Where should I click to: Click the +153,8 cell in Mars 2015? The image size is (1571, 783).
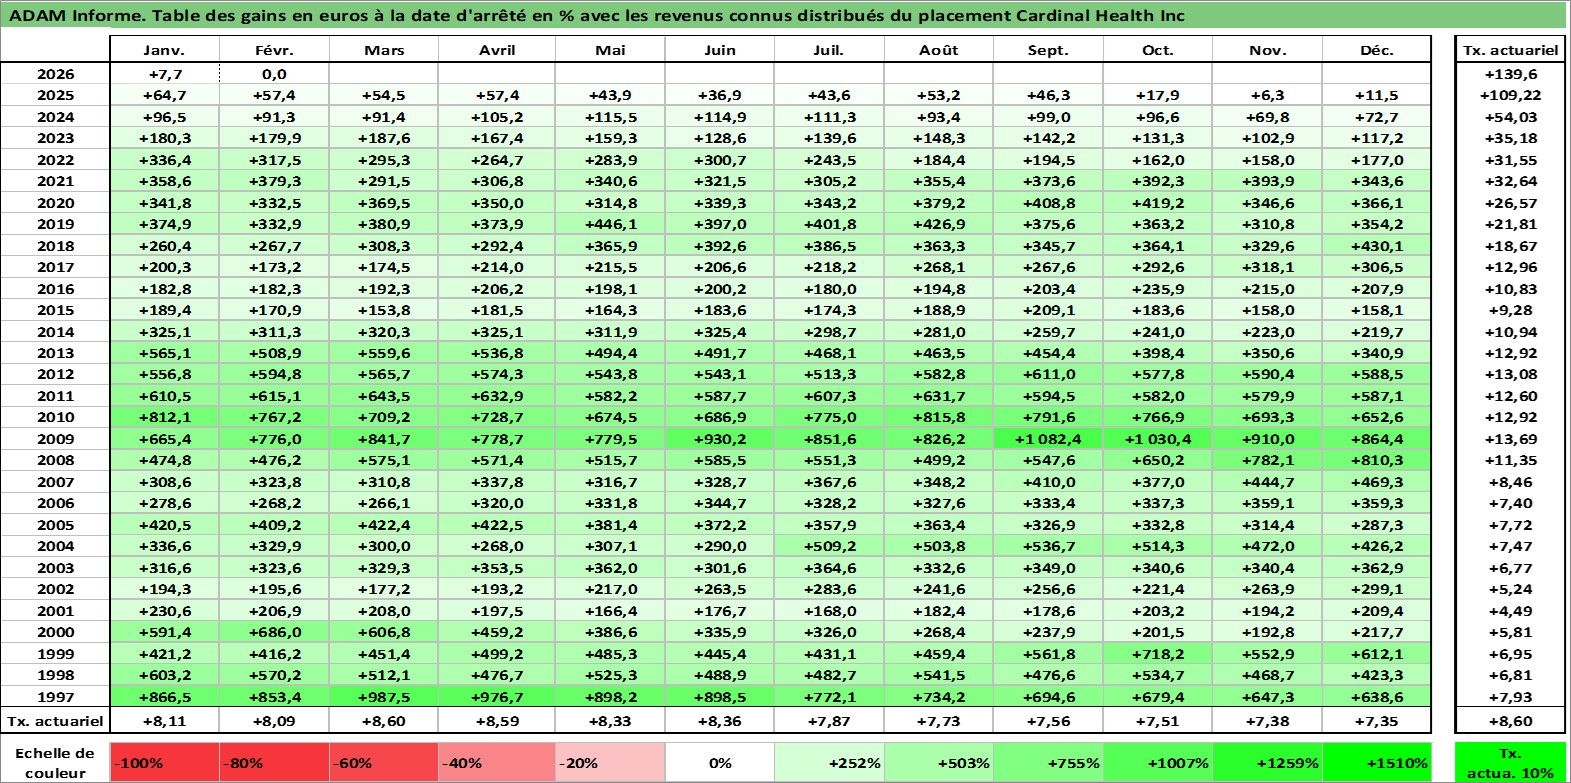pos(384,310)
